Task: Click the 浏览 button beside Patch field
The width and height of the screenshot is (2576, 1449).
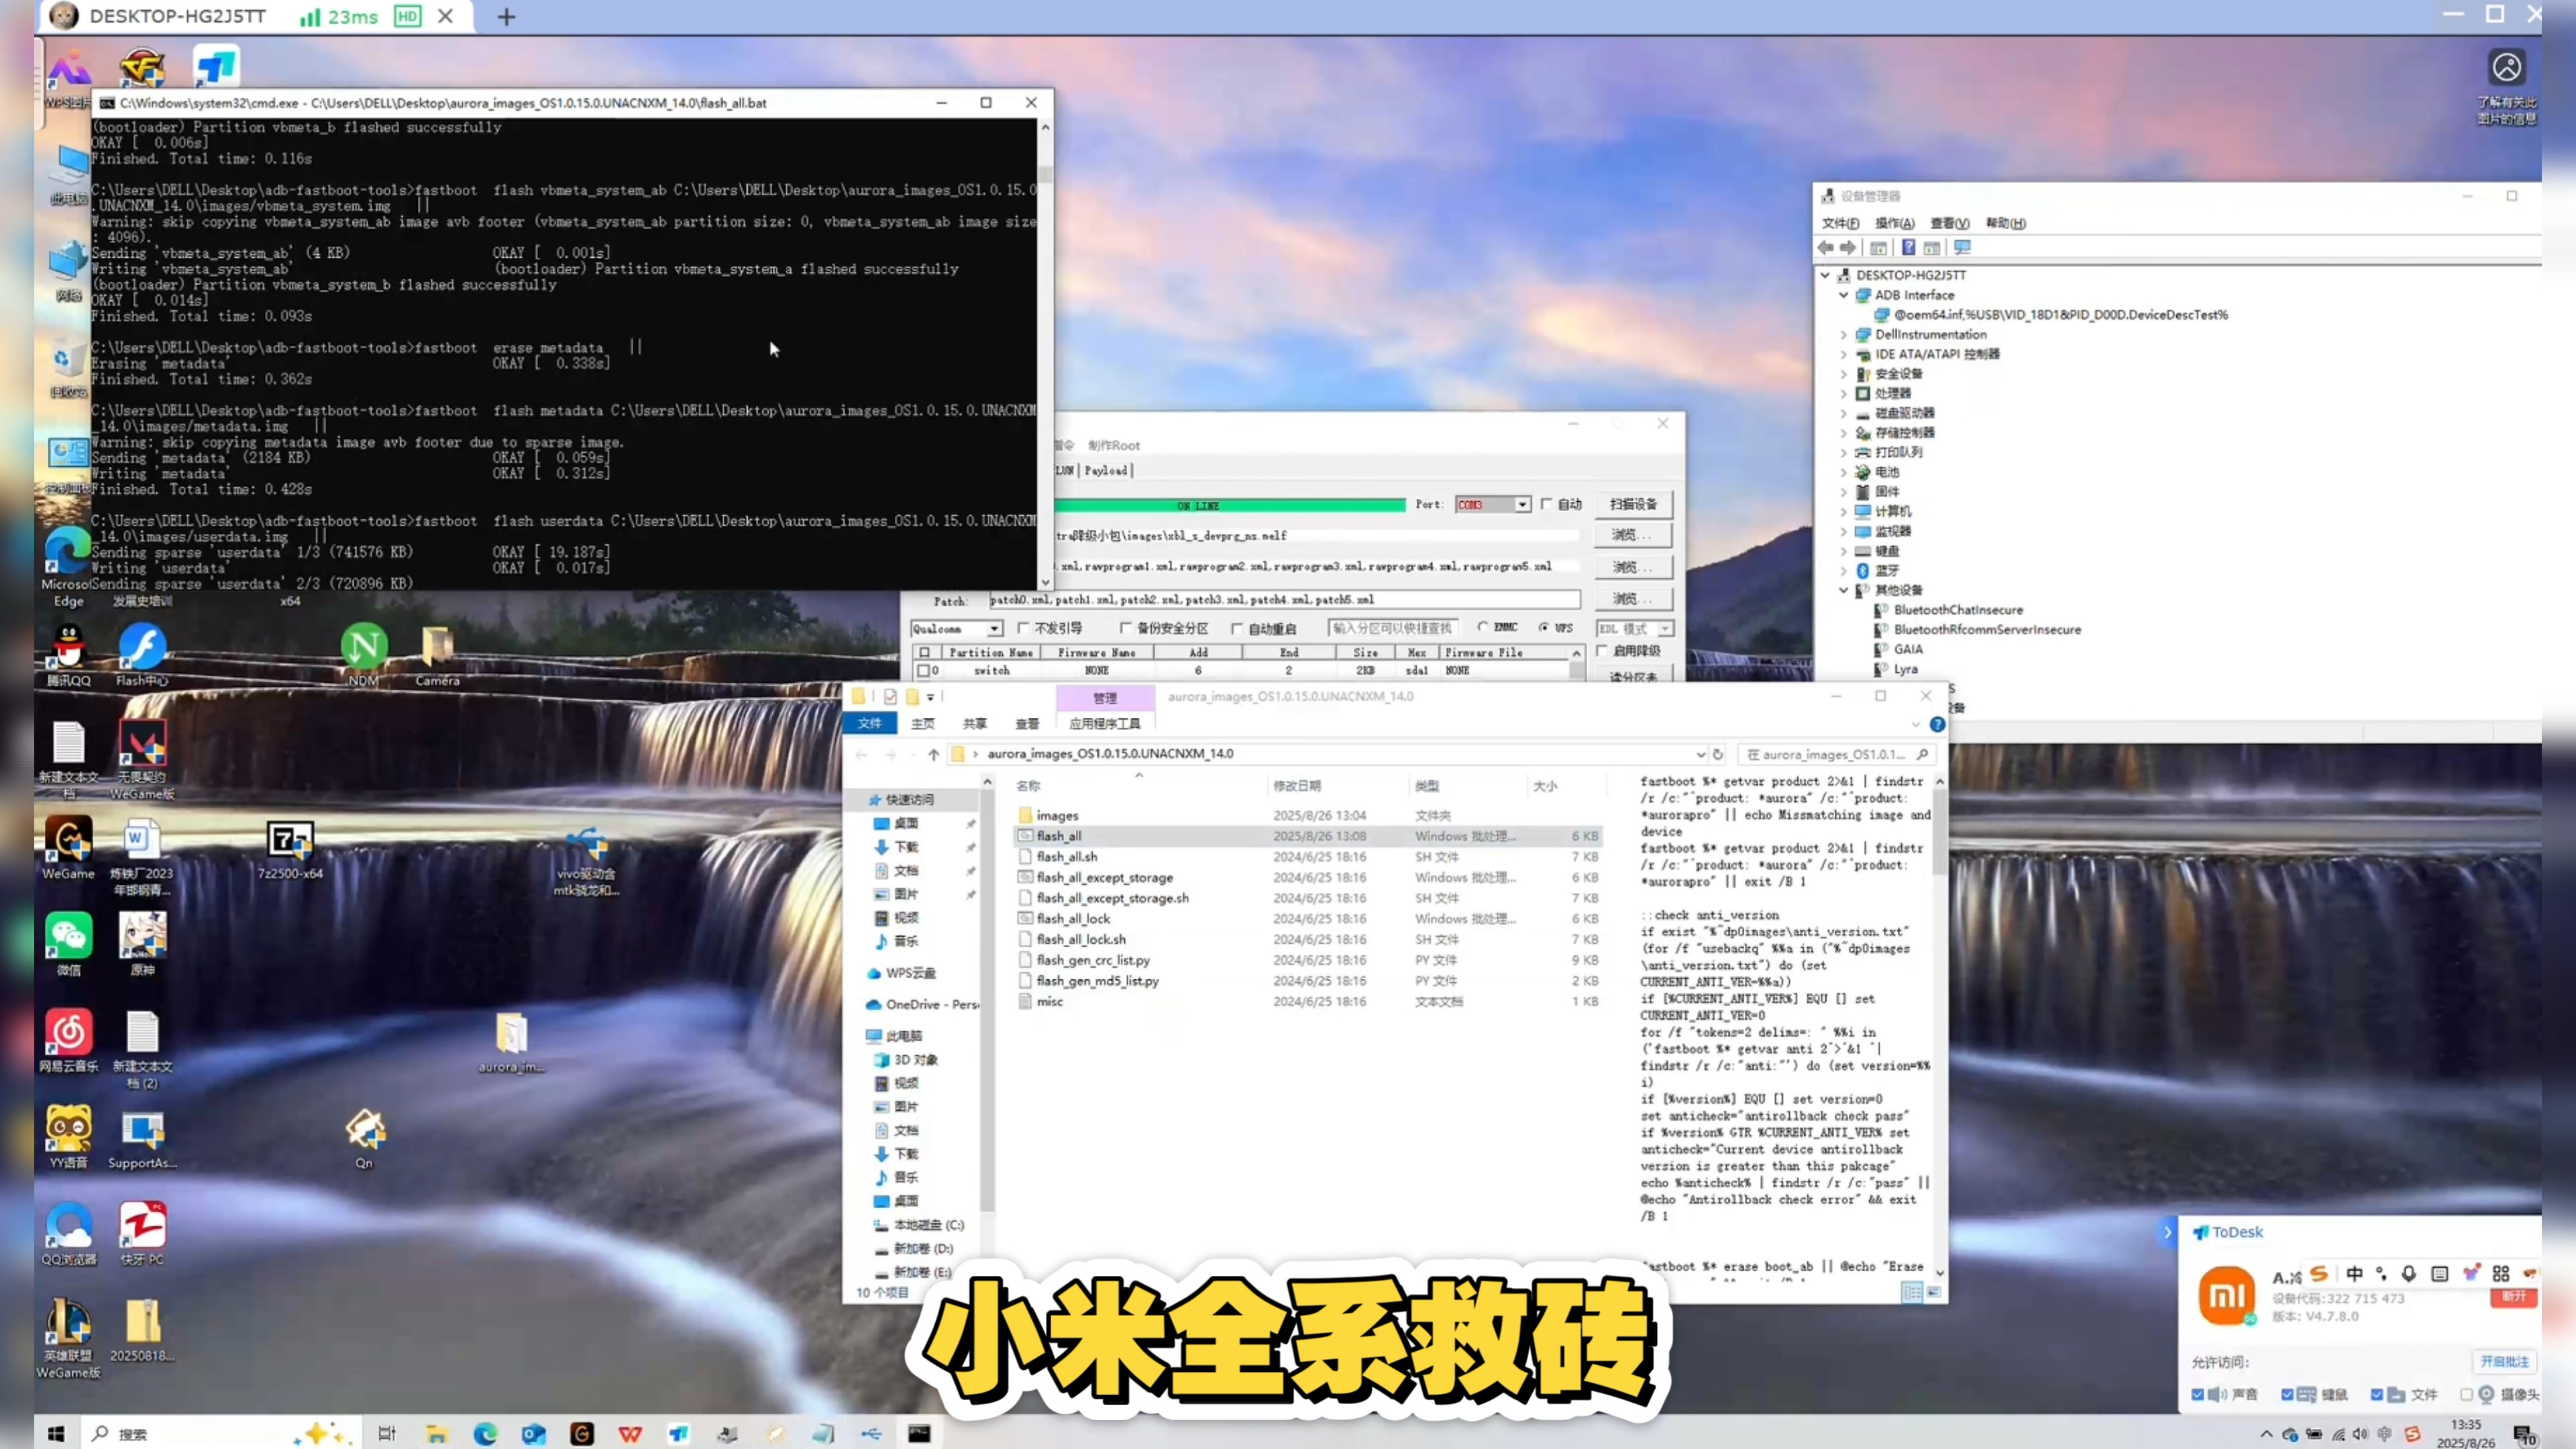Action: click(1633, 598)
